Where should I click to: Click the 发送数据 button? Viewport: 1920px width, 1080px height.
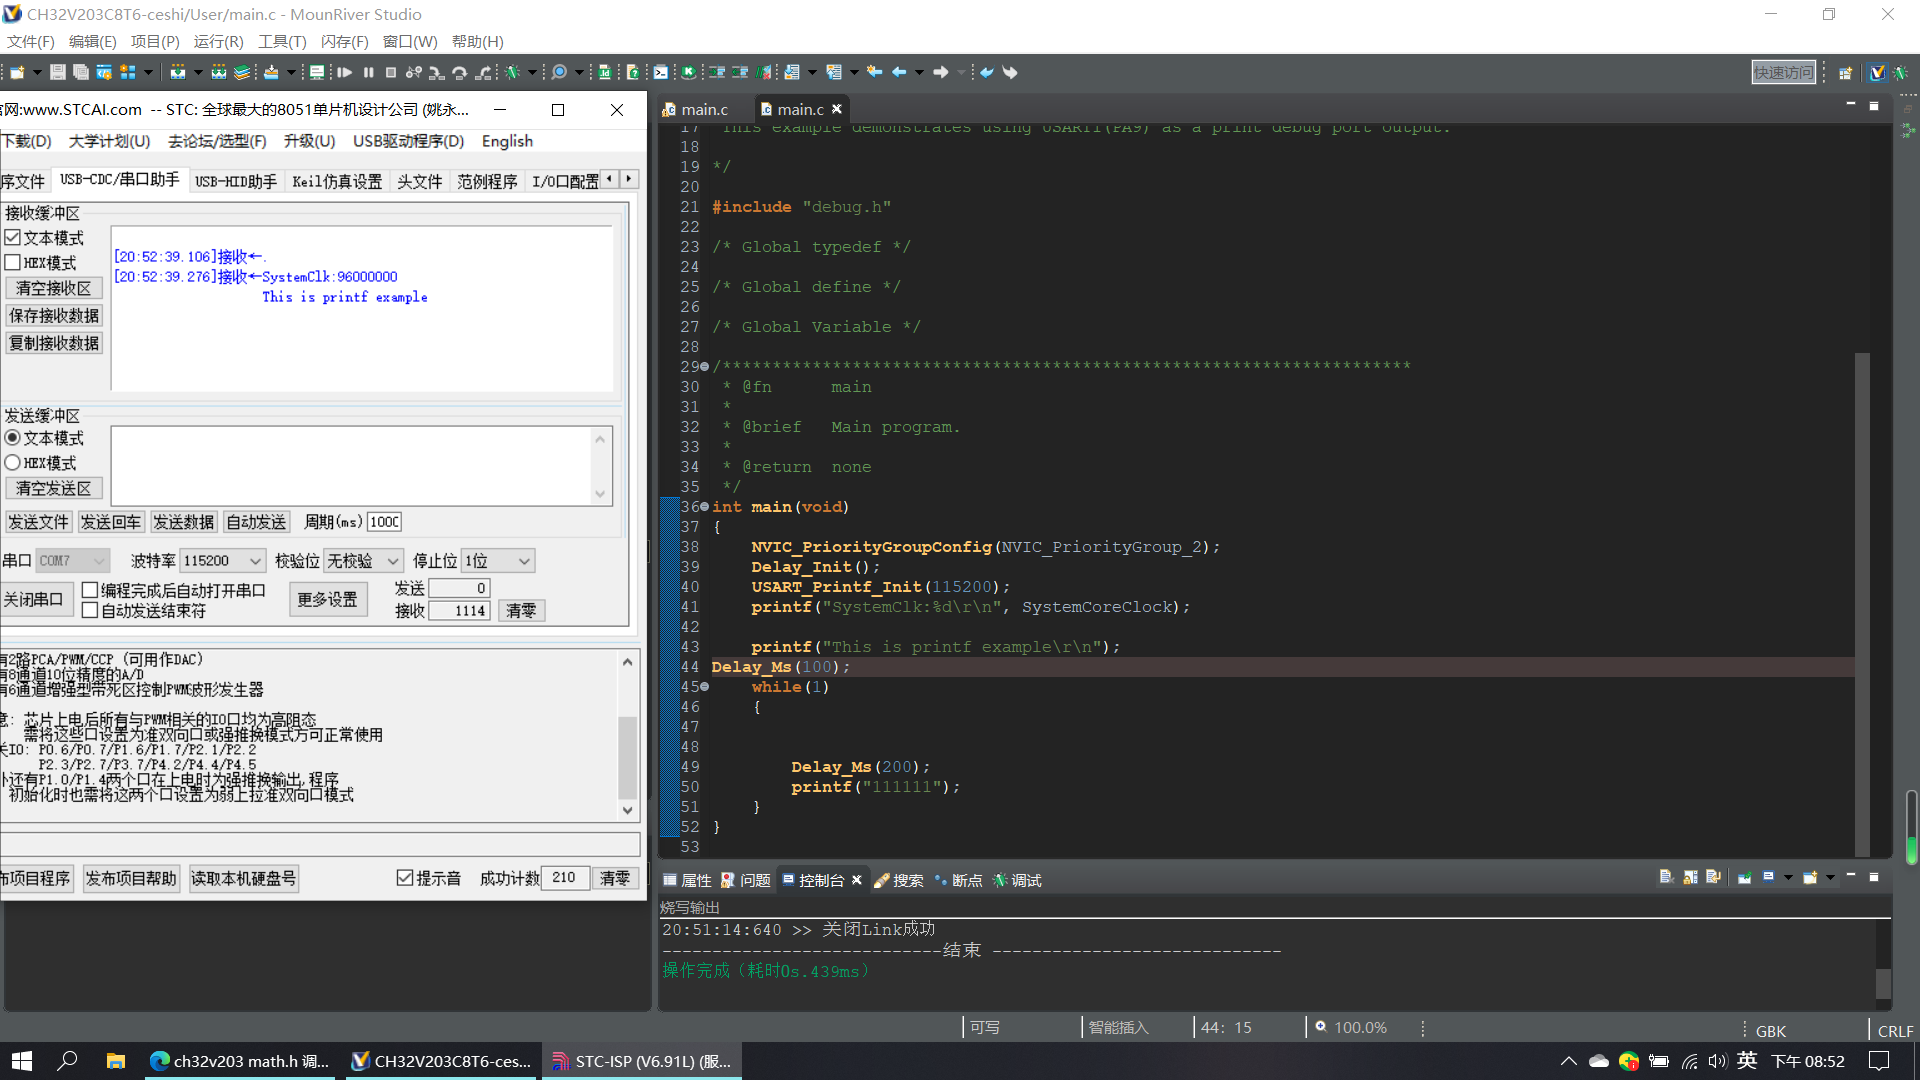(x=183, y=522)
